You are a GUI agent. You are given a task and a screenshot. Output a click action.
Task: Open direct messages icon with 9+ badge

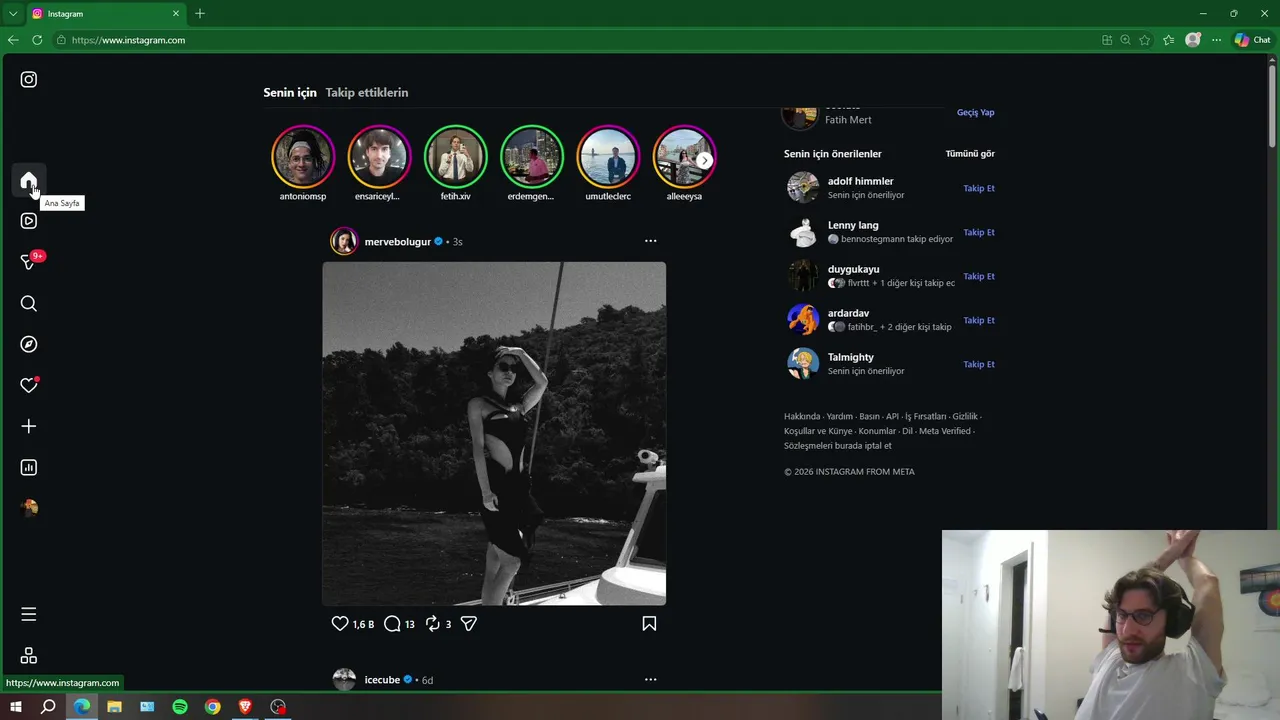click(x=29, y=262)
